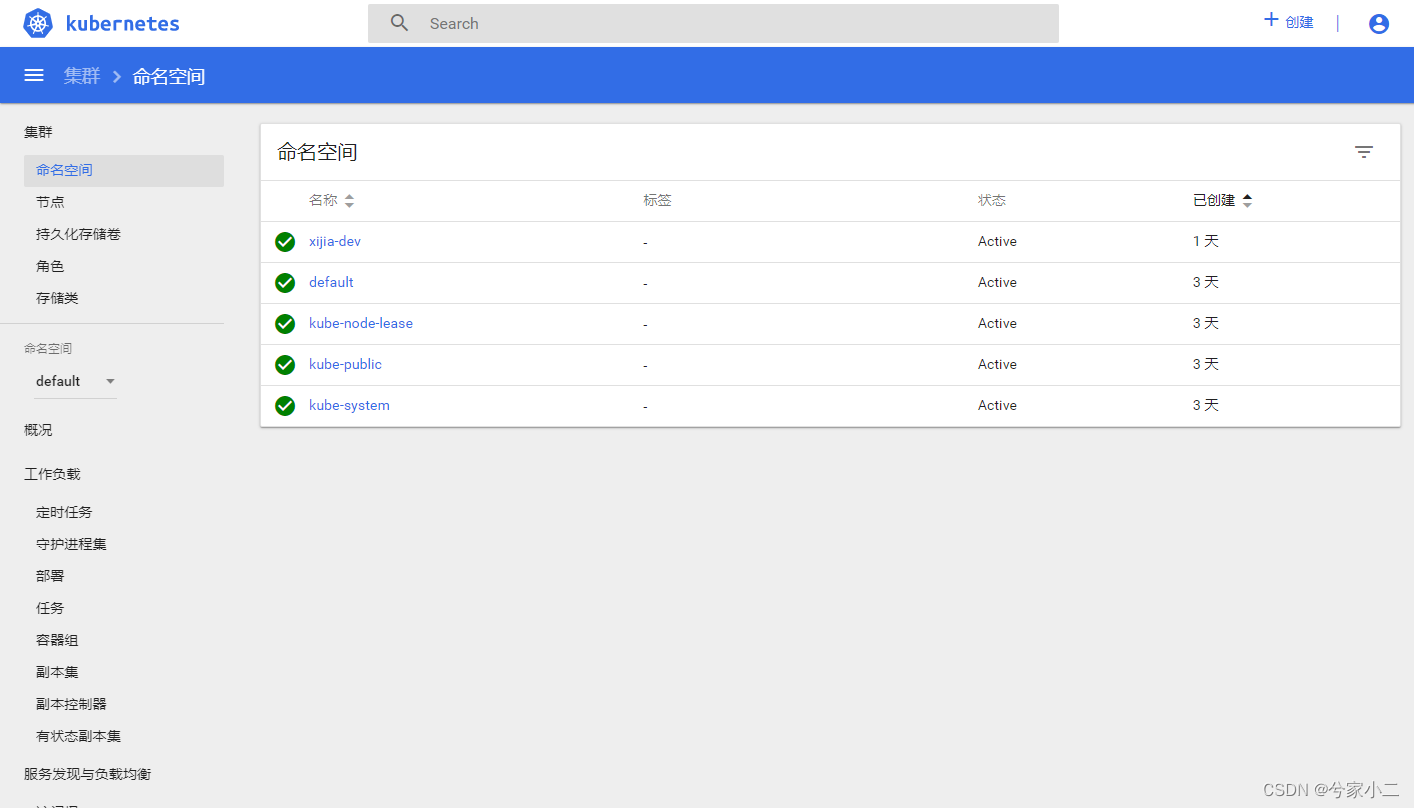The image size is (1414, 808).
Task: Click the 集群 breadcrumb link
Action: point(81,75)
